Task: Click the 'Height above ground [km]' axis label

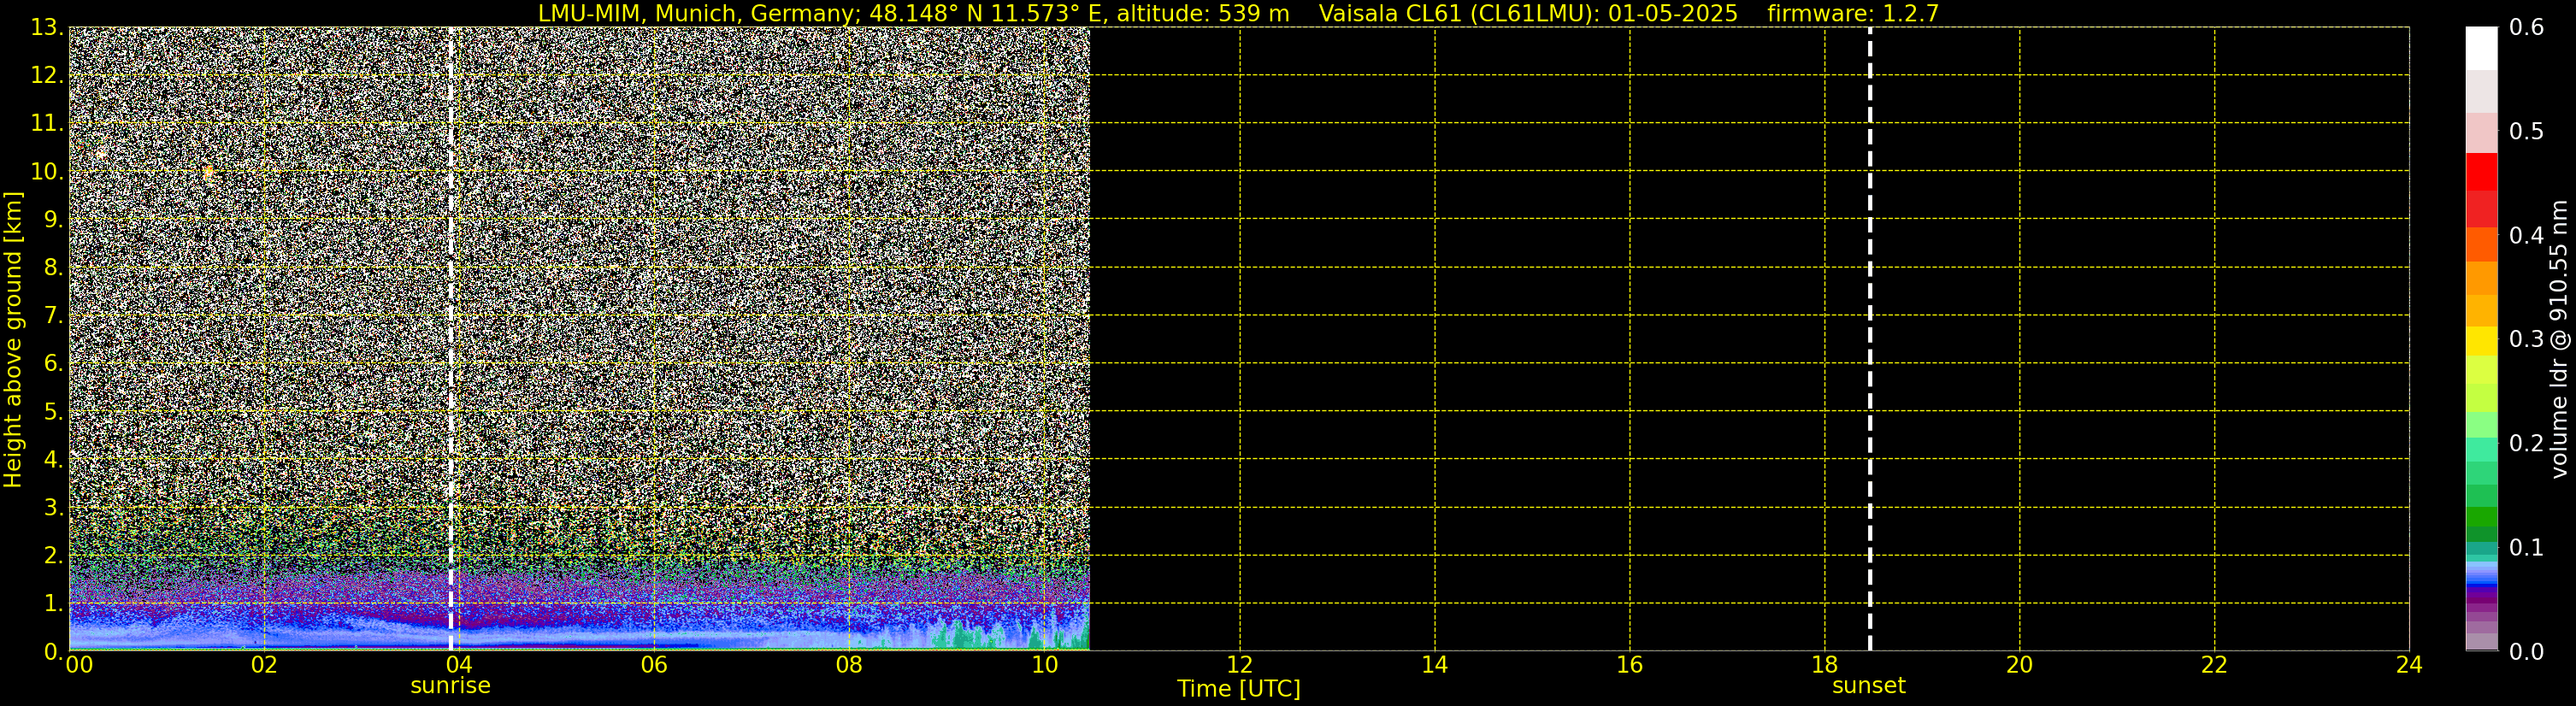Action: [13, 339]
